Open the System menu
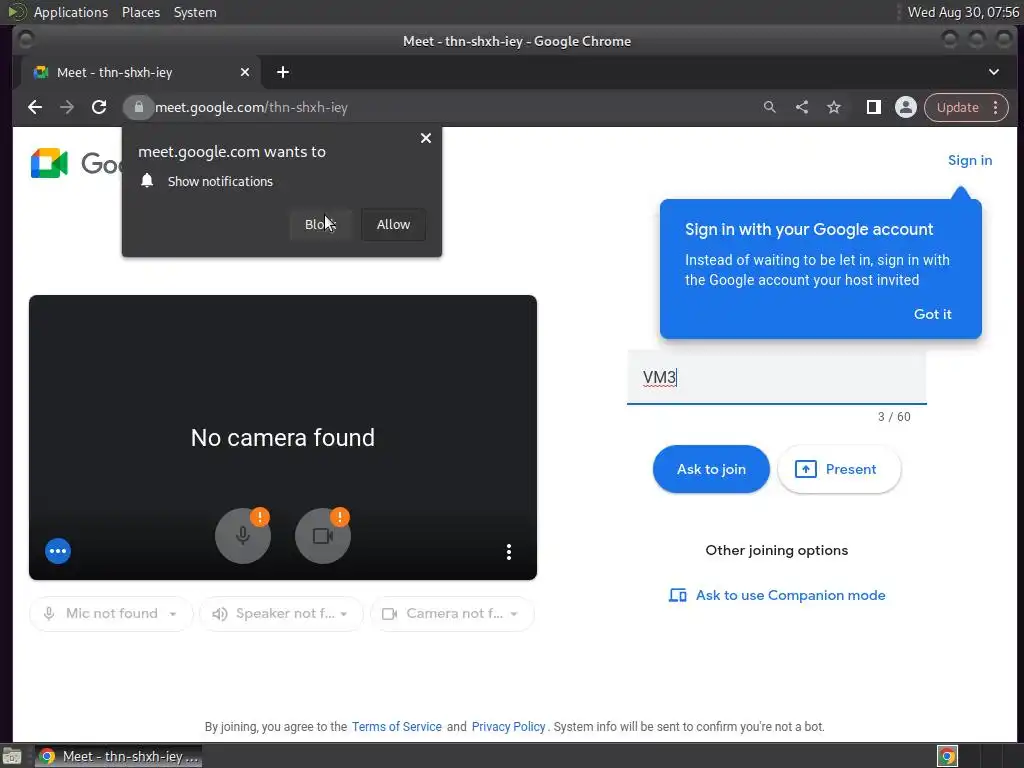This screenshot has width=1024, height=768. [195, 12]
